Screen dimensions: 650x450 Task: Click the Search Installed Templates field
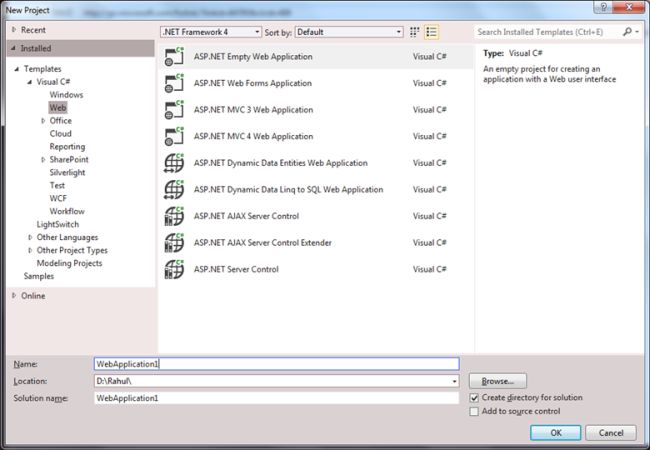[x=548, y=32]
